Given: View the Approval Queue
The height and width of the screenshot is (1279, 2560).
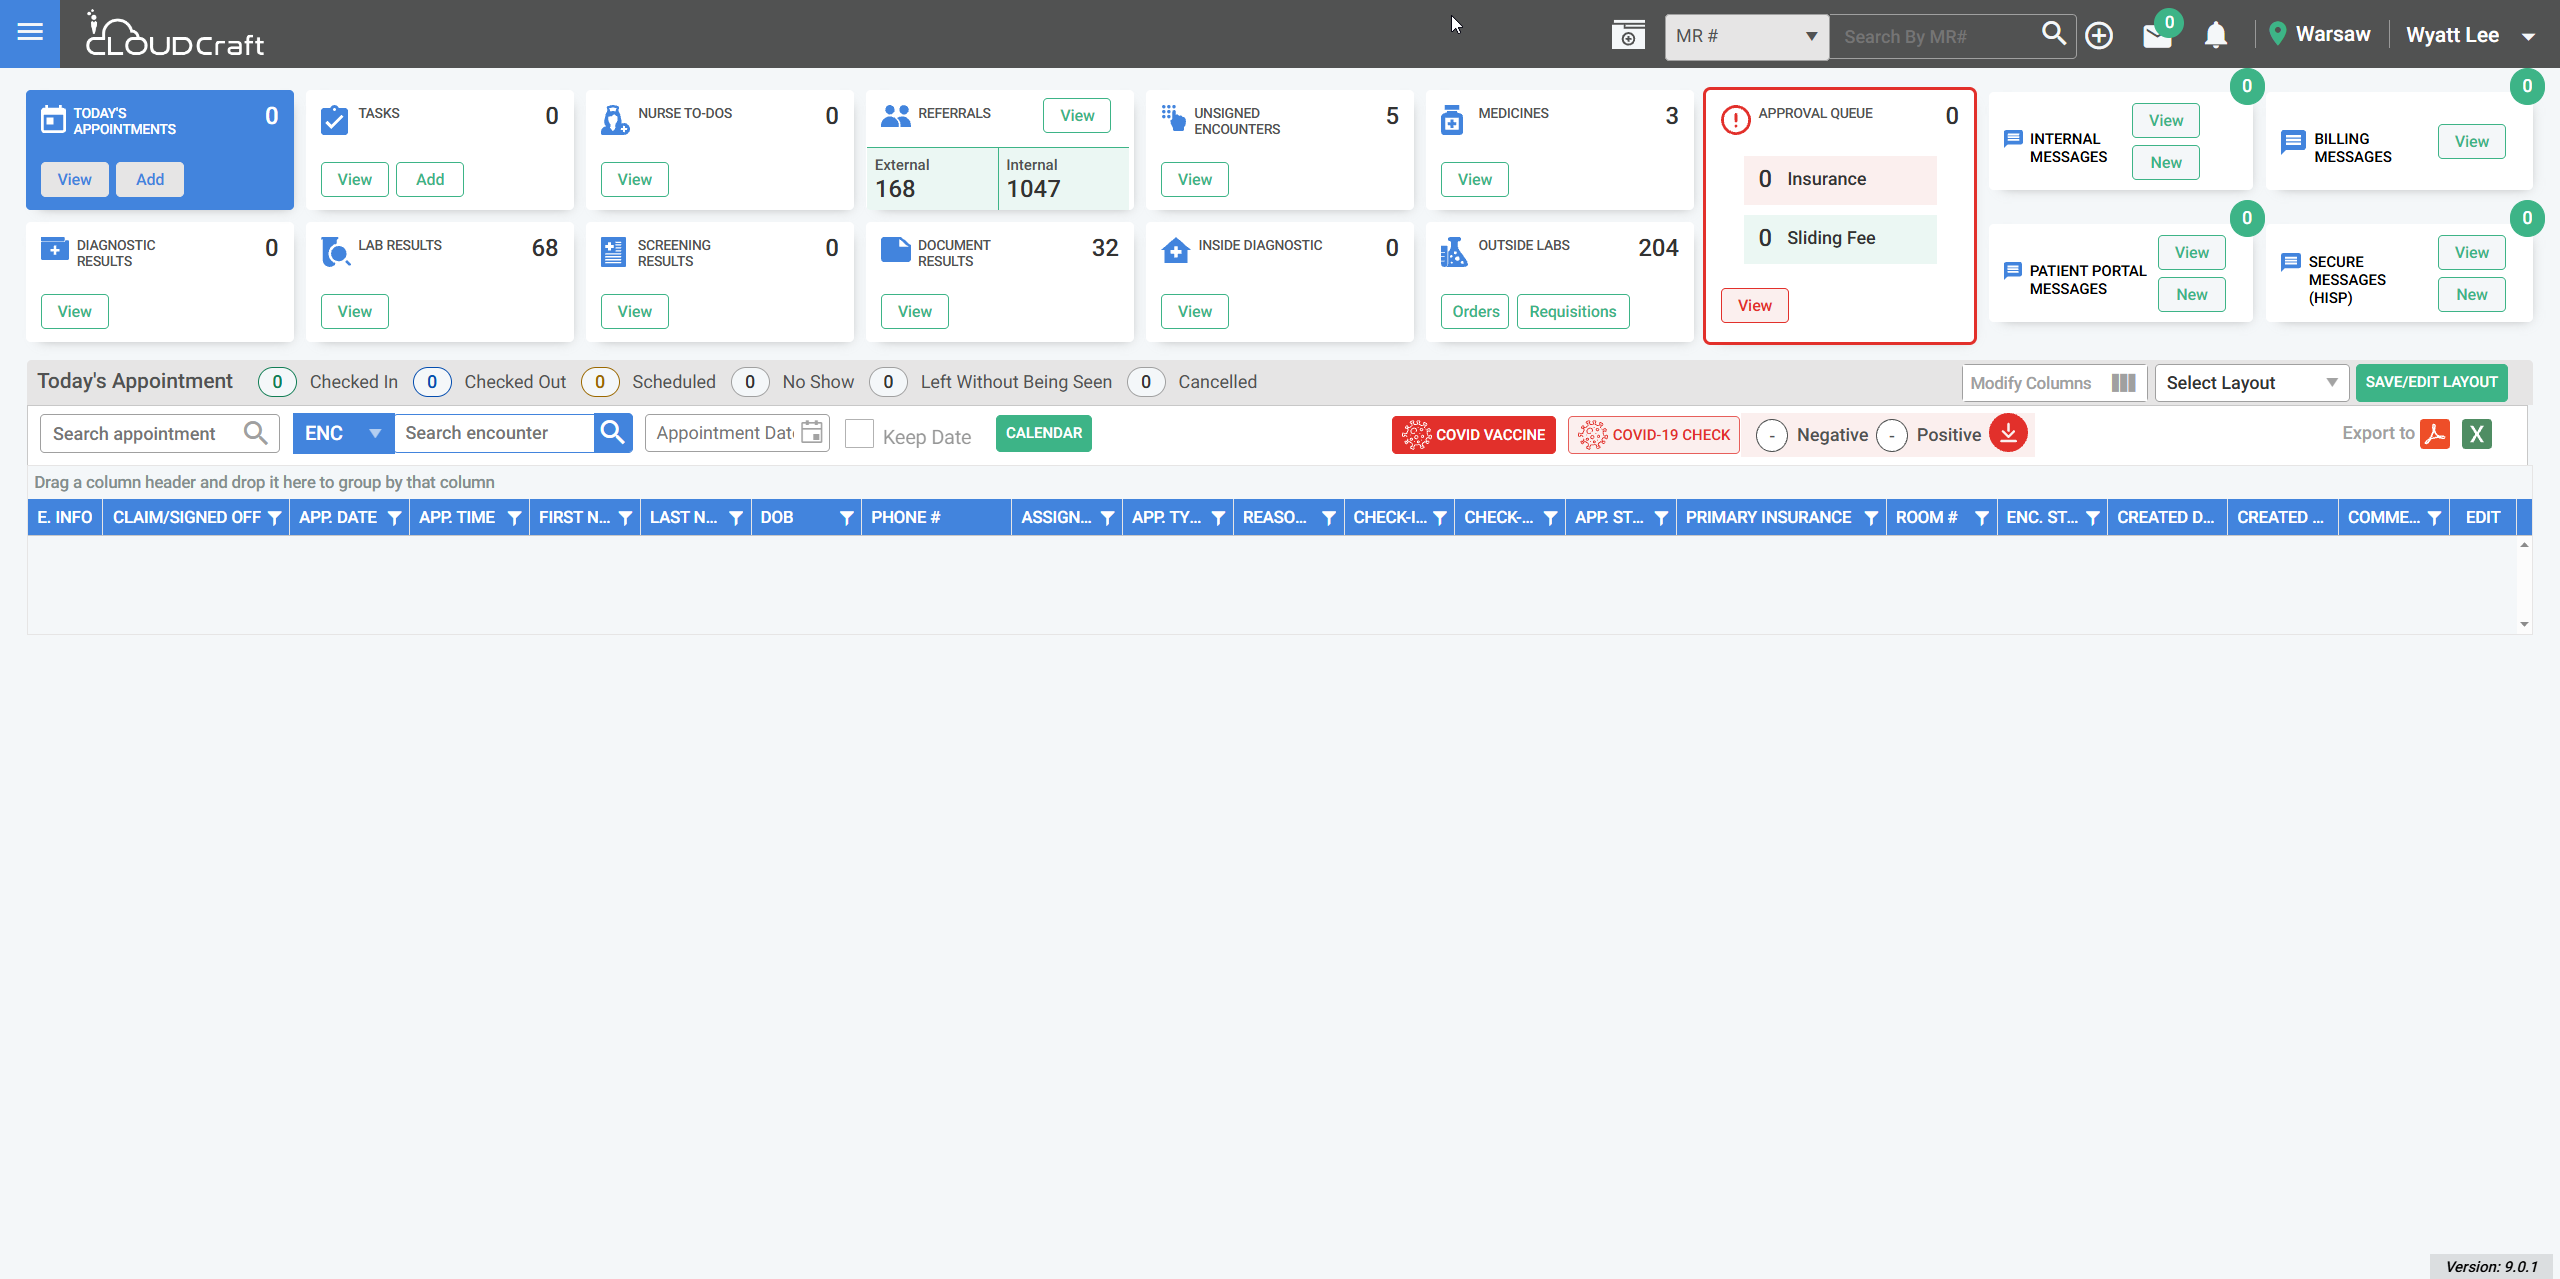Looking at the screenshot, I should point(1755,305).
